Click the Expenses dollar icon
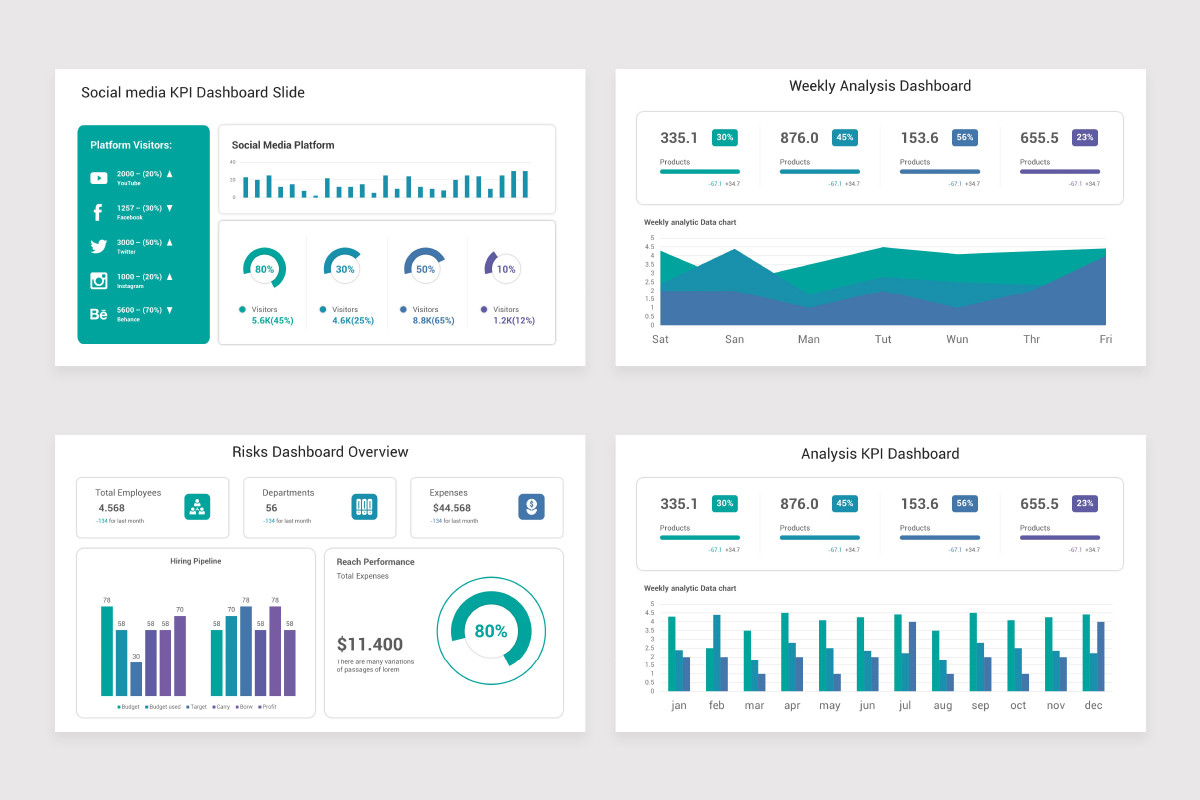The image size is (1200, 800). tap(531, 507)
